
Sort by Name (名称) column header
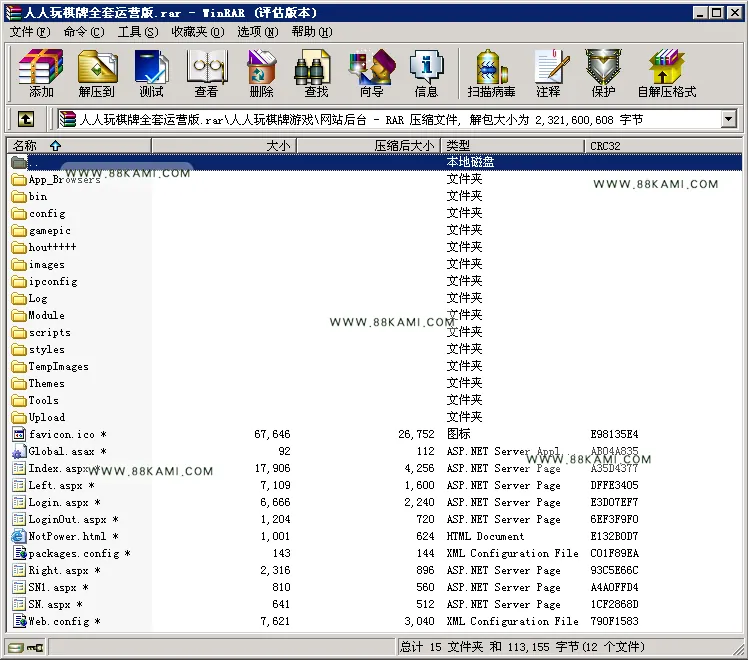tap(79, 145)
